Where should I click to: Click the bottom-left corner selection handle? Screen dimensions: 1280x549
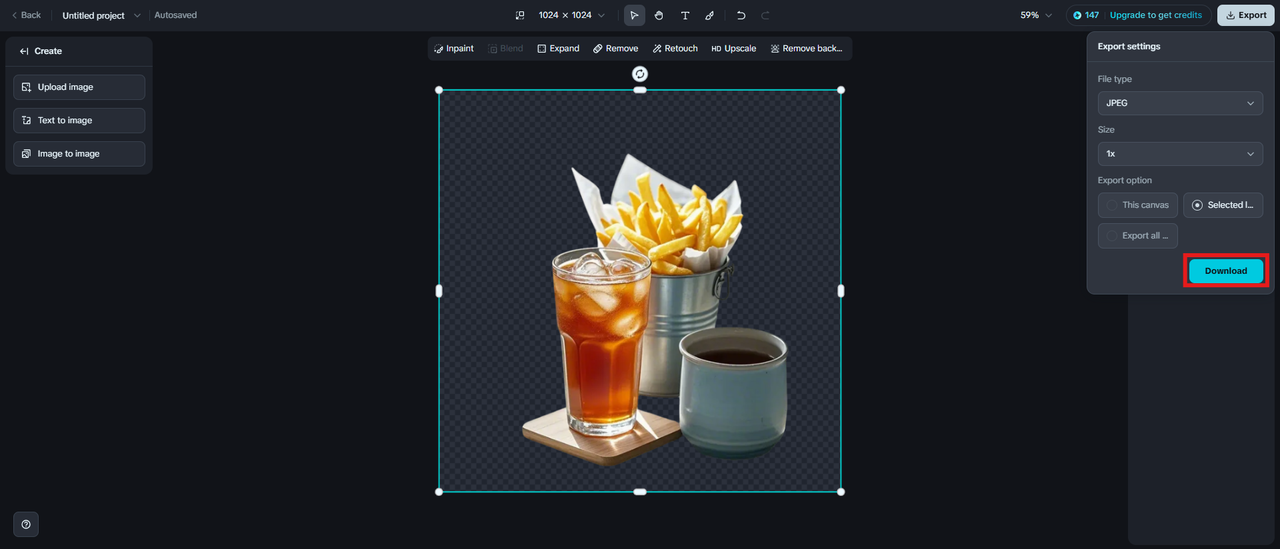439,492
